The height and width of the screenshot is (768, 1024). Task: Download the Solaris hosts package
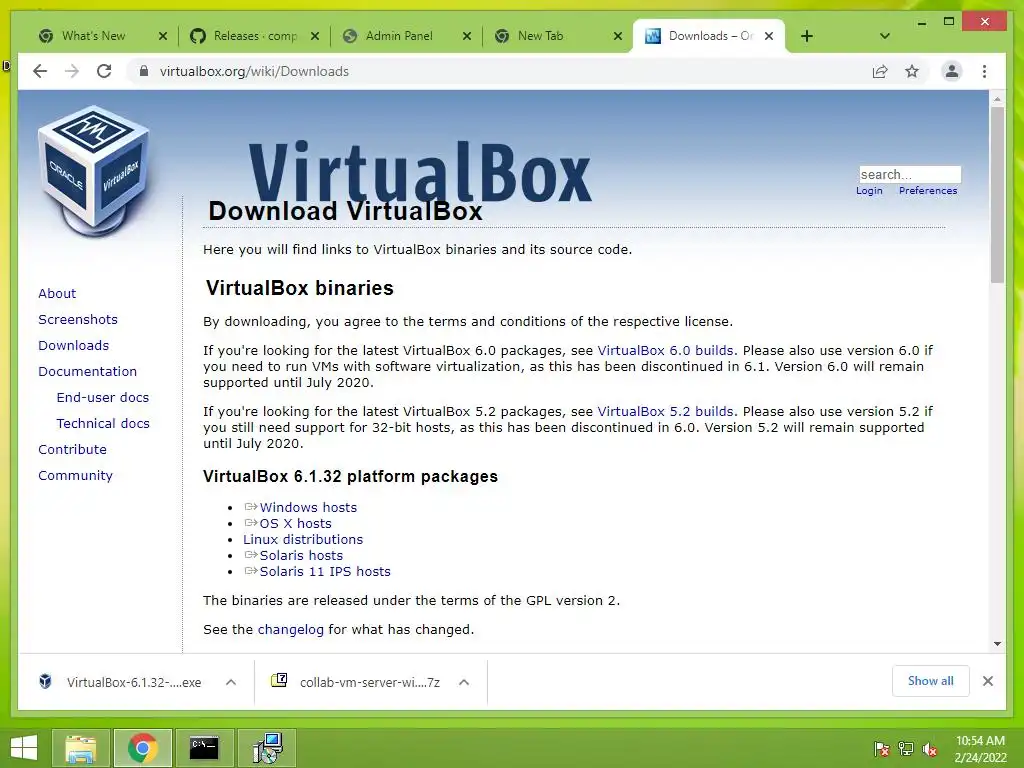click(x=300, y=555)
